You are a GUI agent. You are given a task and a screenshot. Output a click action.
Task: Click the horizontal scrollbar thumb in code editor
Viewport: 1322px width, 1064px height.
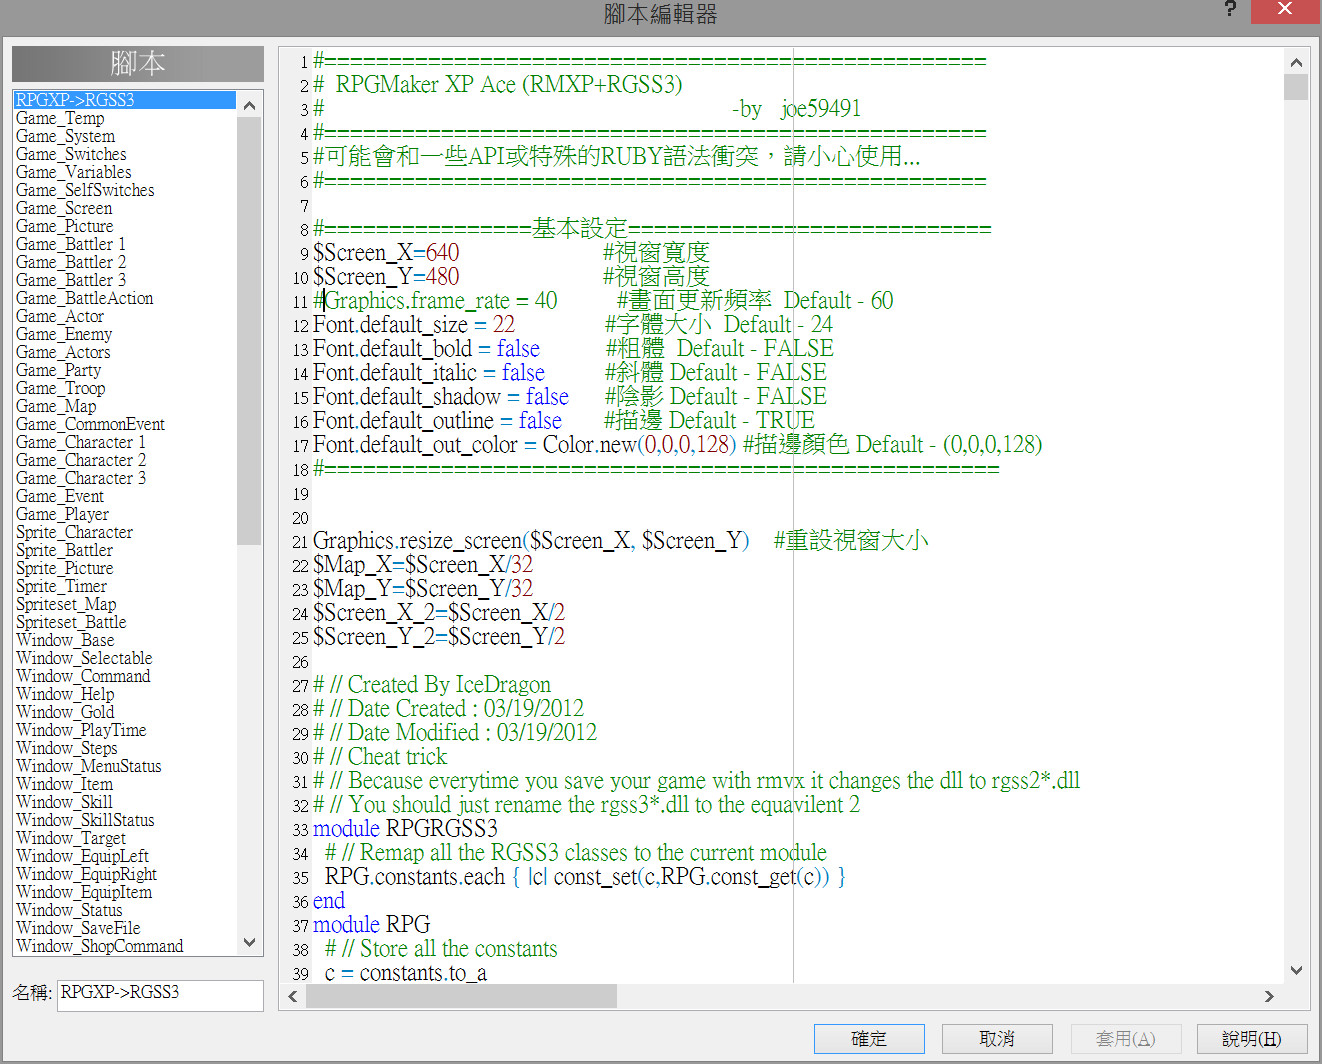tap(461, 996)
